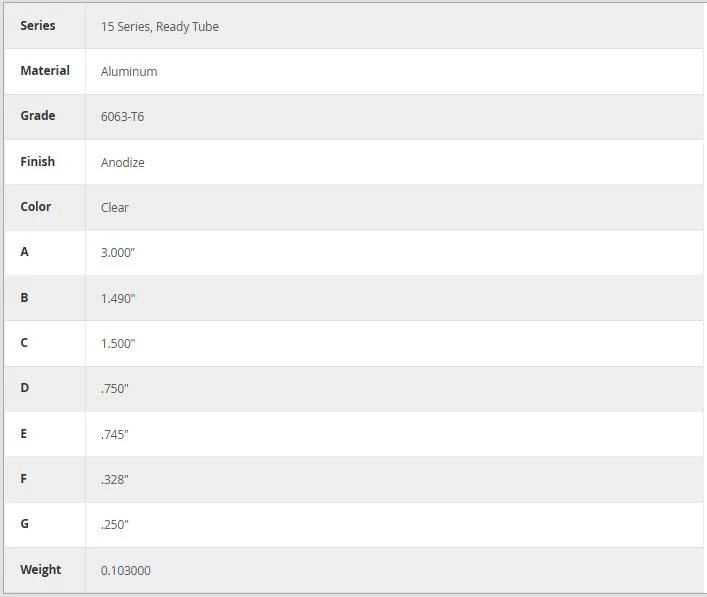Click the 0.103000 weight value

[x=126, y=570]
